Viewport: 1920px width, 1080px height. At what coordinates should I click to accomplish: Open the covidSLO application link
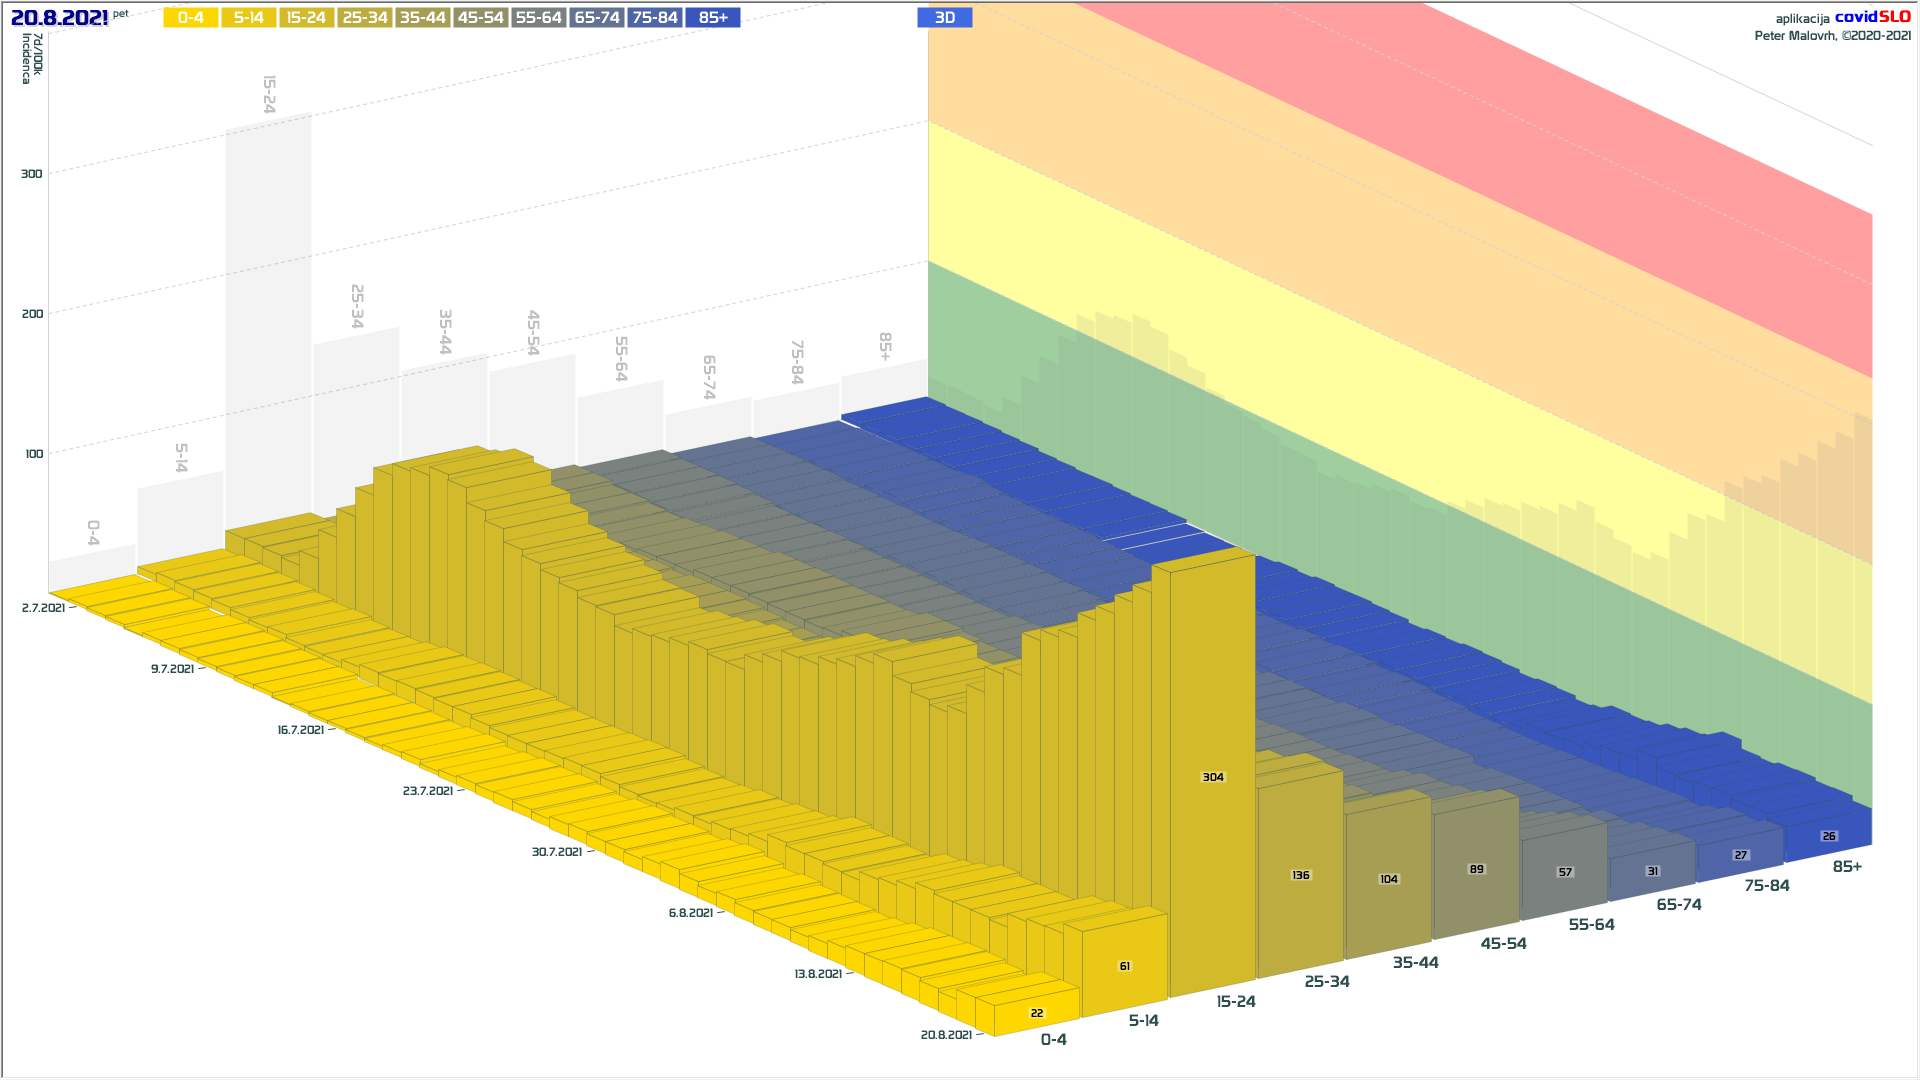[x=1872, y=17]
